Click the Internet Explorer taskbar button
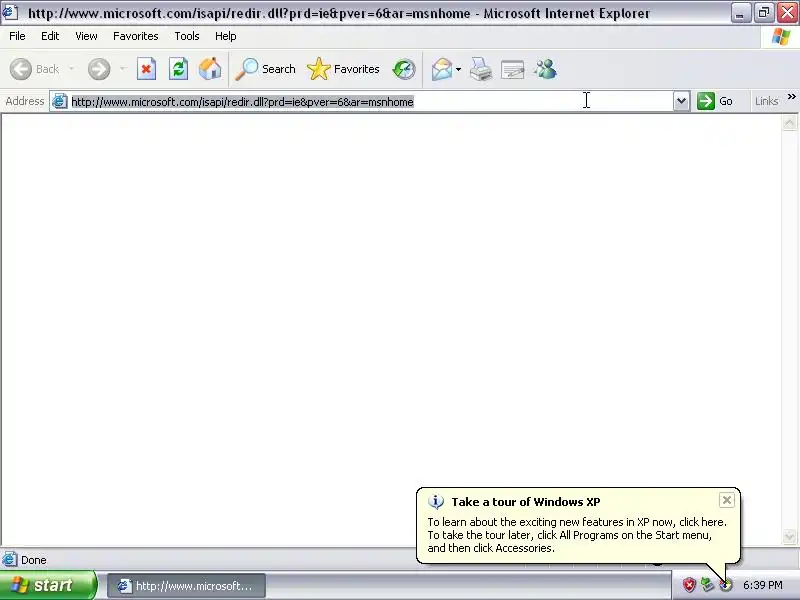800x600 pixels. [186, 586]
